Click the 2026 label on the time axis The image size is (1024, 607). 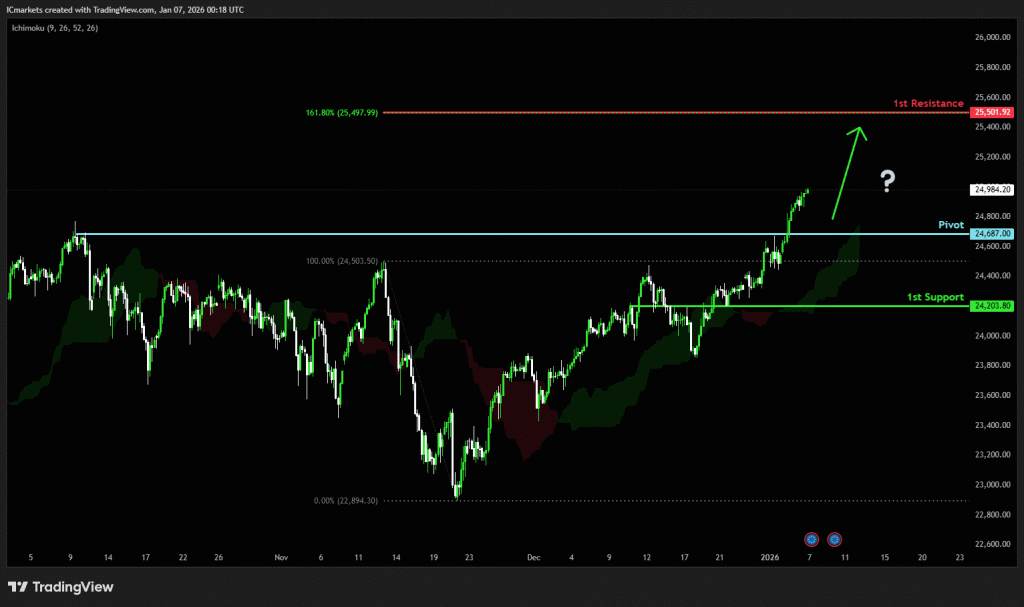point(769,556)
